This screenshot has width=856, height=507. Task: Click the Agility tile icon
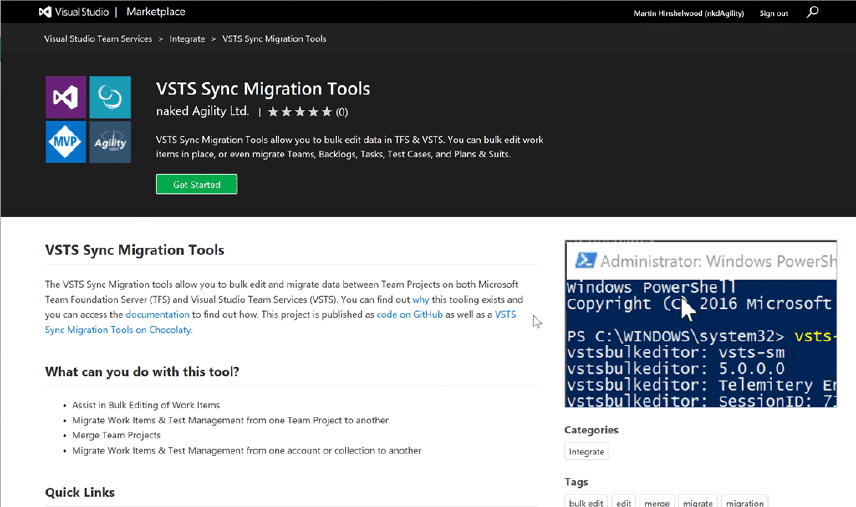110,142
